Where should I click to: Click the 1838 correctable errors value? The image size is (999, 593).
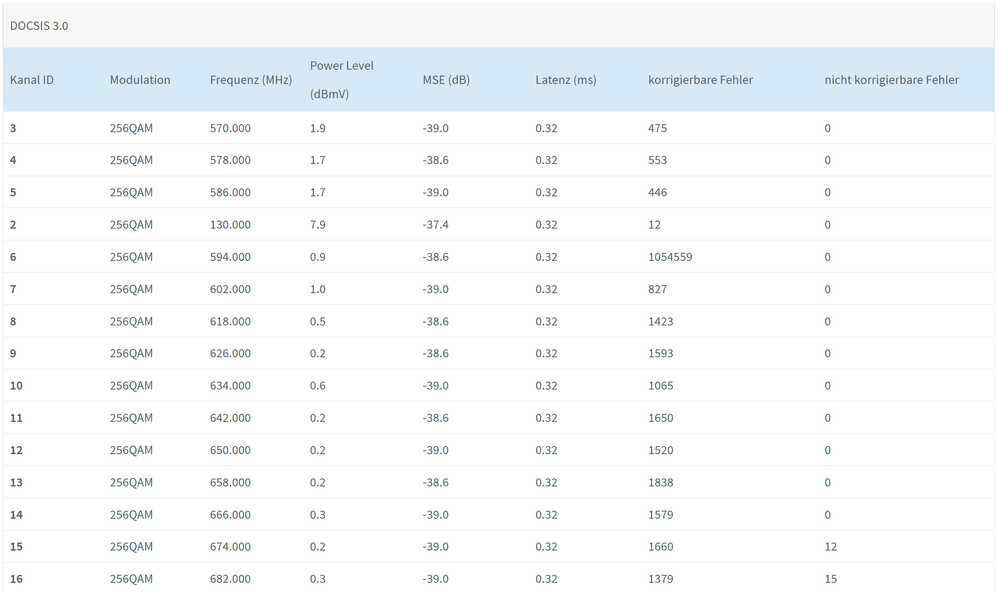point(661,482)
